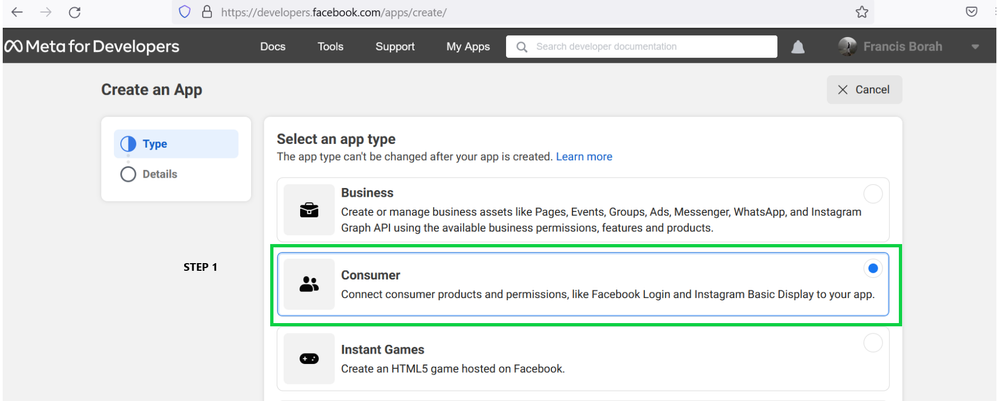Expand the account dropdown arrow

click(x=975, y=47)
